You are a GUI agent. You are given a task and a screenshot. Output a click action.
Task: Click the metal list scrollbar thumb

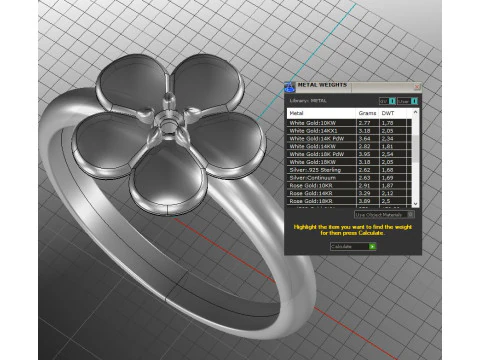click(x=415, y=148)
